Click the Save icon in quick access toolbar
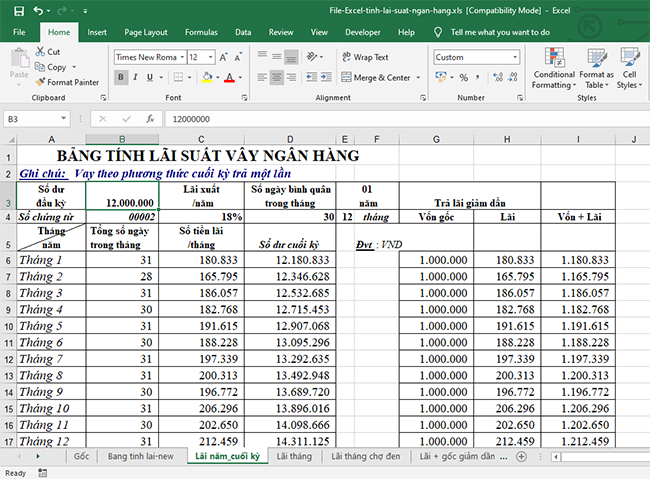650x479 pixels. pos(19,11)
